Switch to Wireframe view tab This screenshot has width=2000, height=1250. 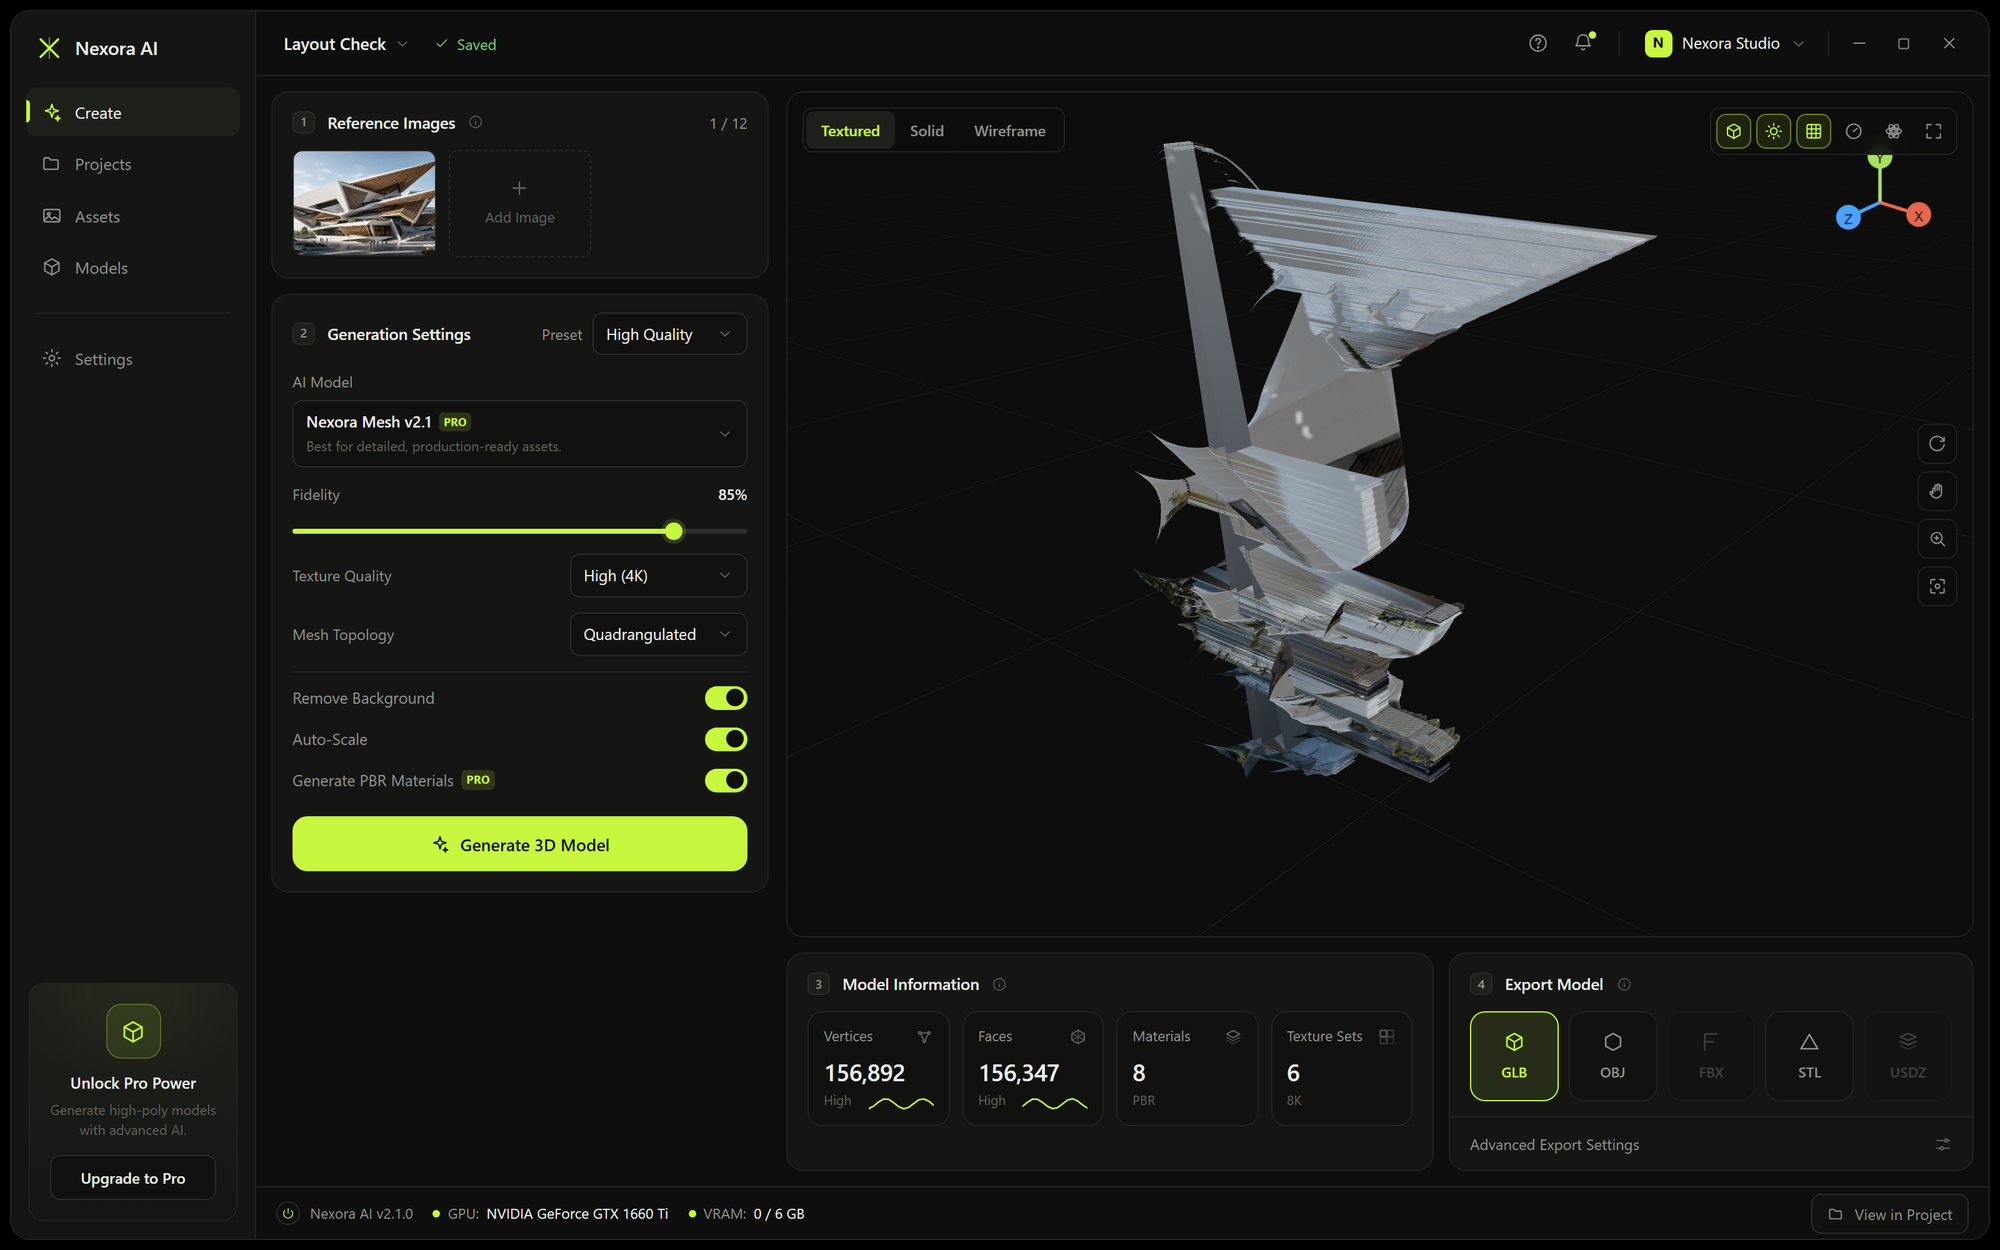pos(1010,131)
